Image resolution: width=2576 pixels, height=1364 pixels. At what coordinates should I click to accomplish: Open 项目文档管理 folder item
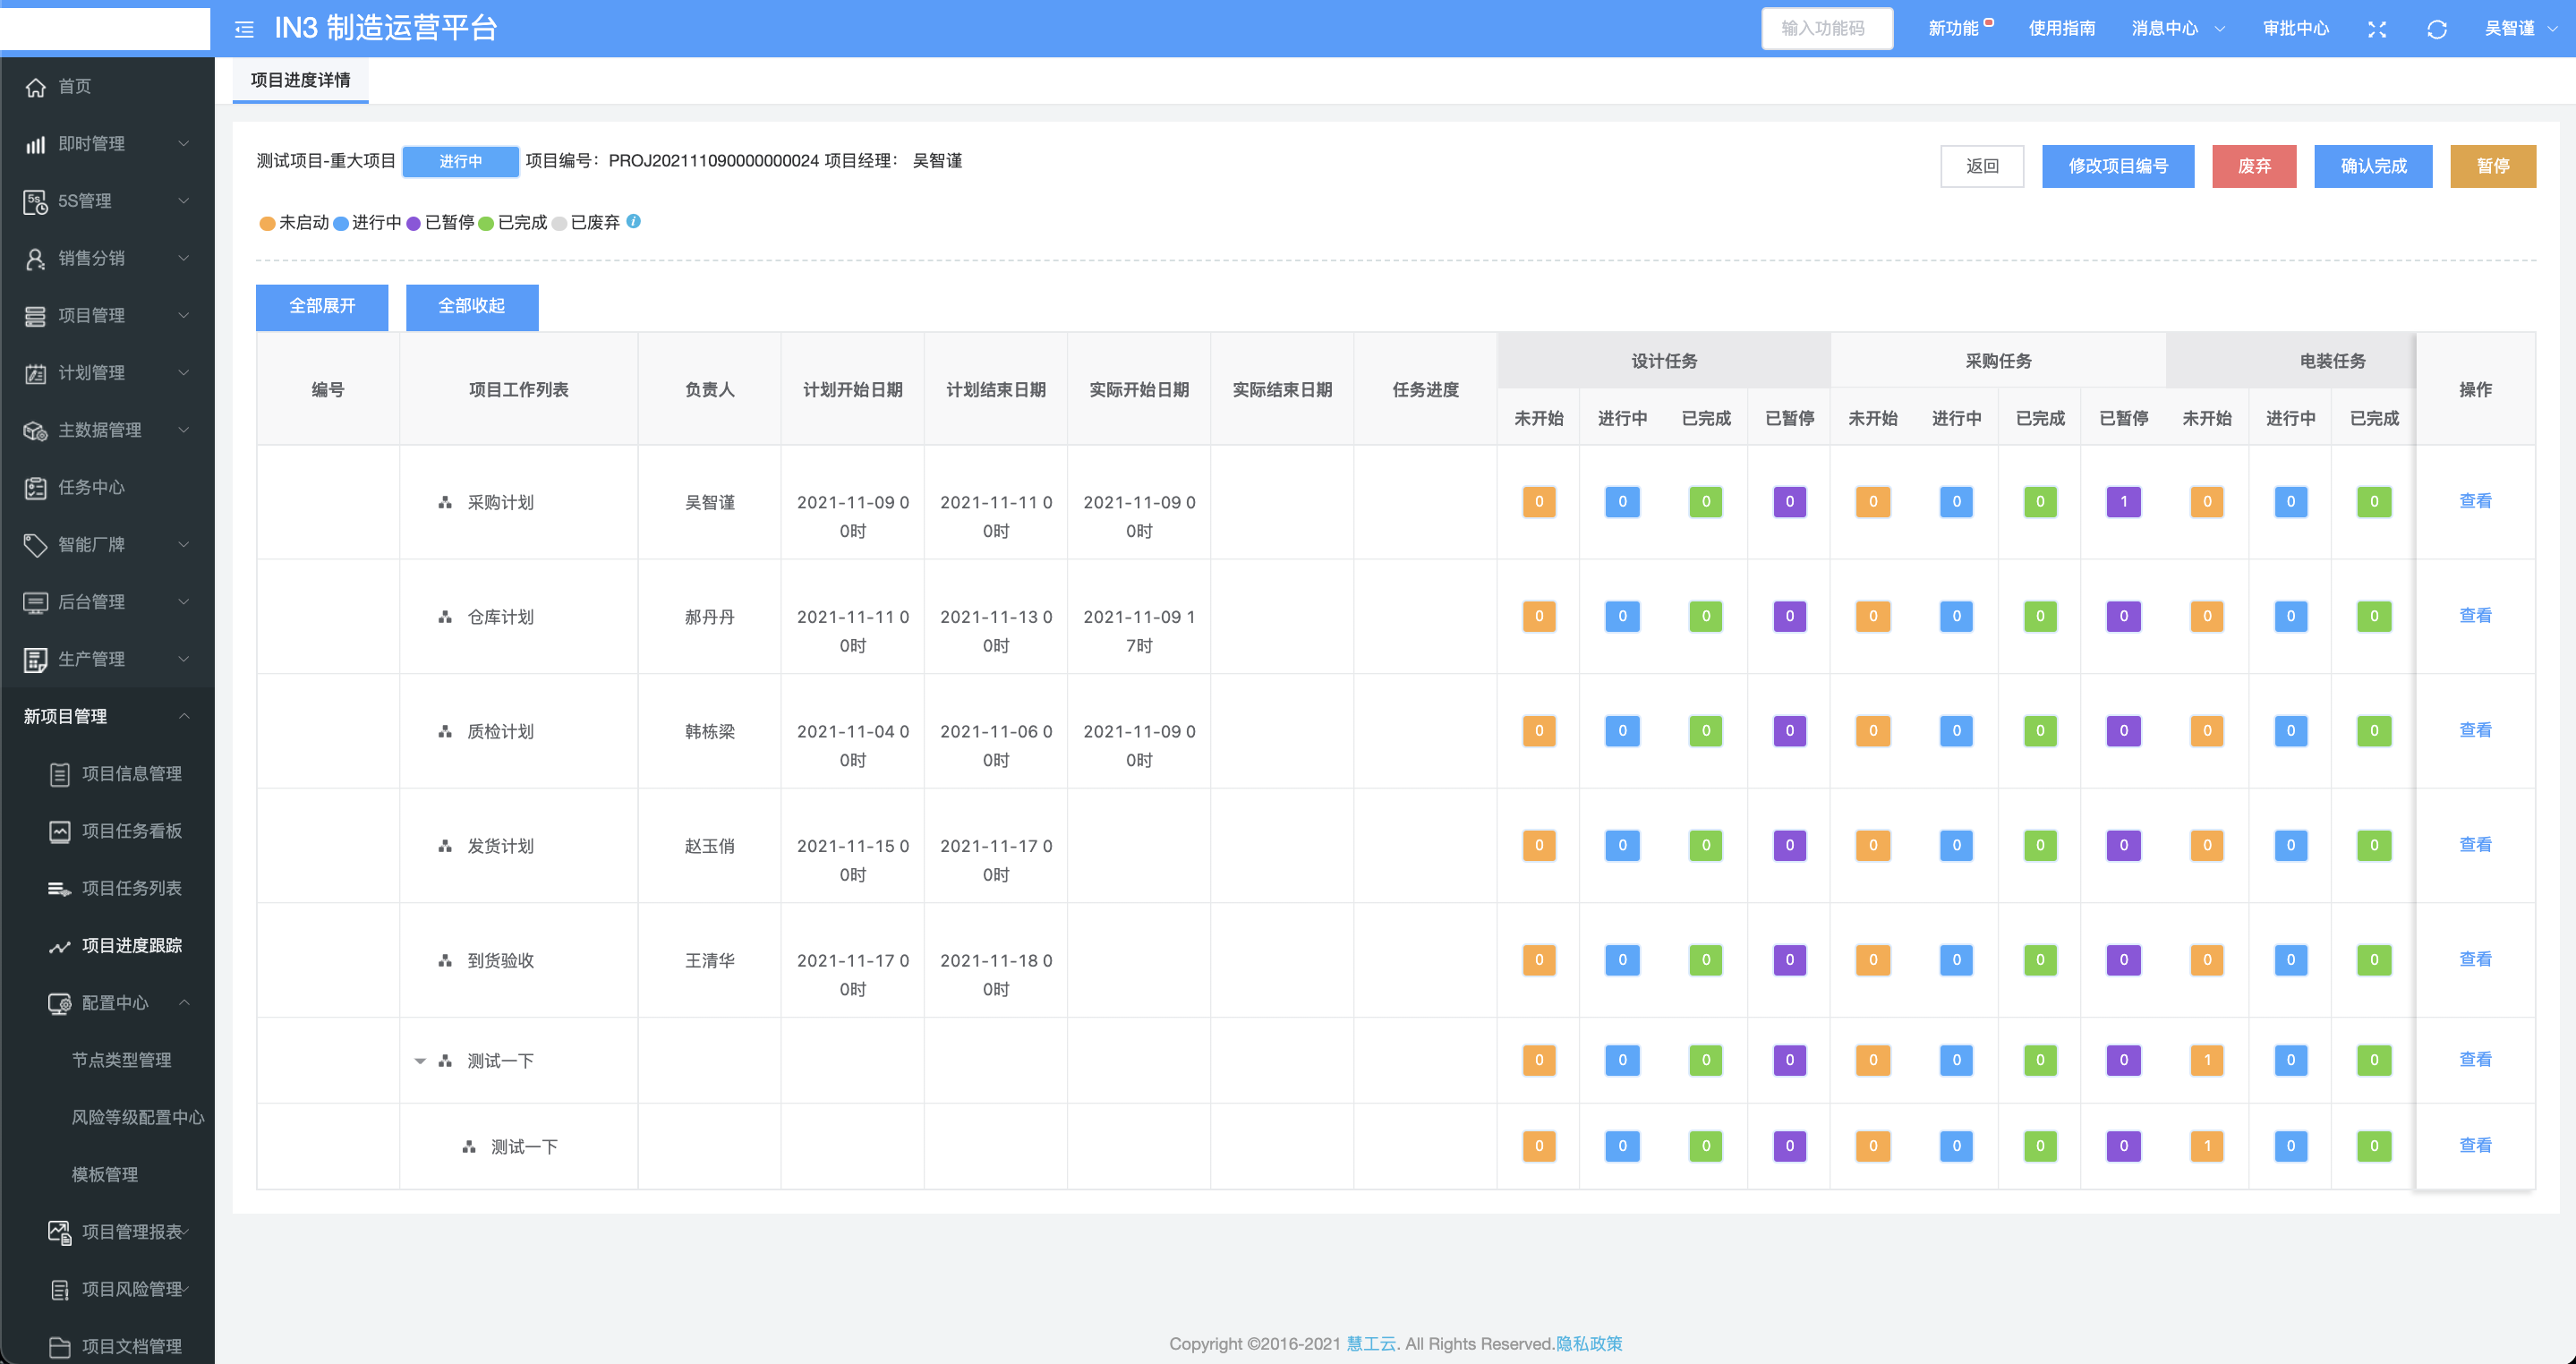[131, 1346]
